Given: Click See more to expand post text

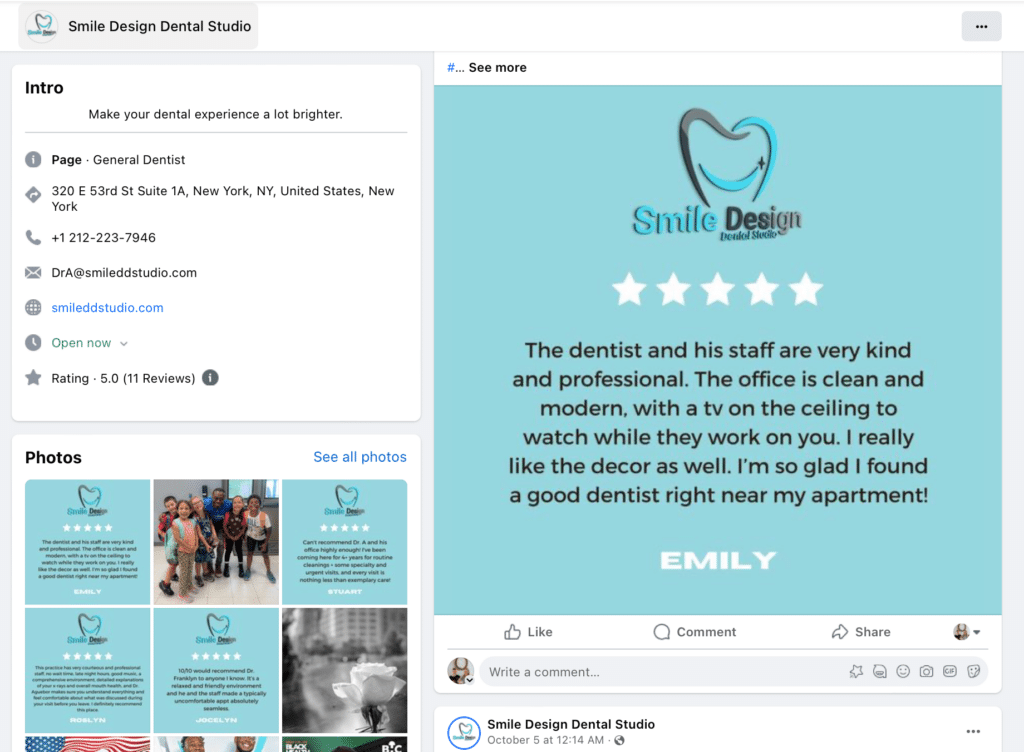Looking at the screenshot, I should (497, 67).
